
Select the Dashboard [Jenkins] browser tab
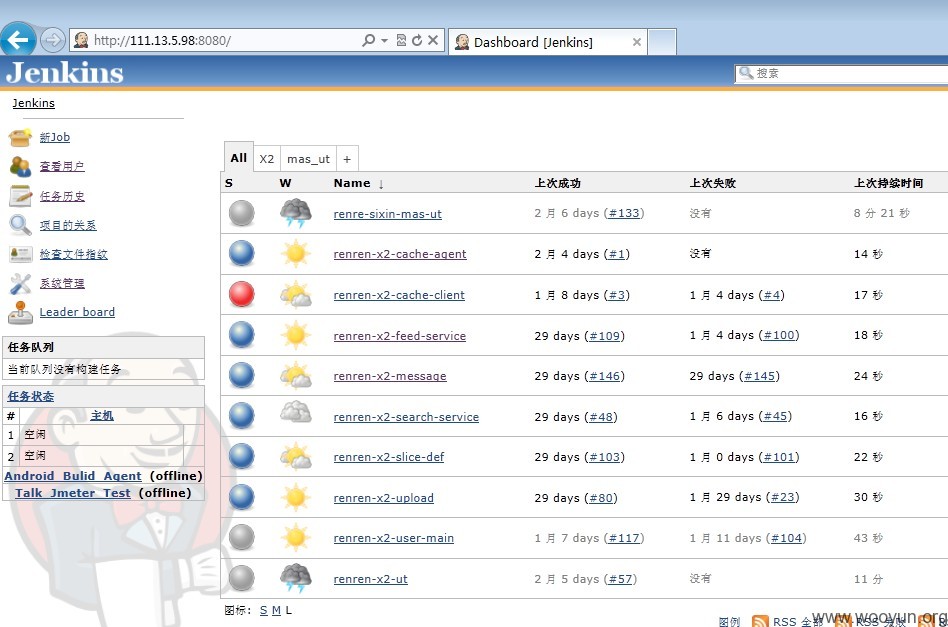pyautogui.click(x=547, y=42)
